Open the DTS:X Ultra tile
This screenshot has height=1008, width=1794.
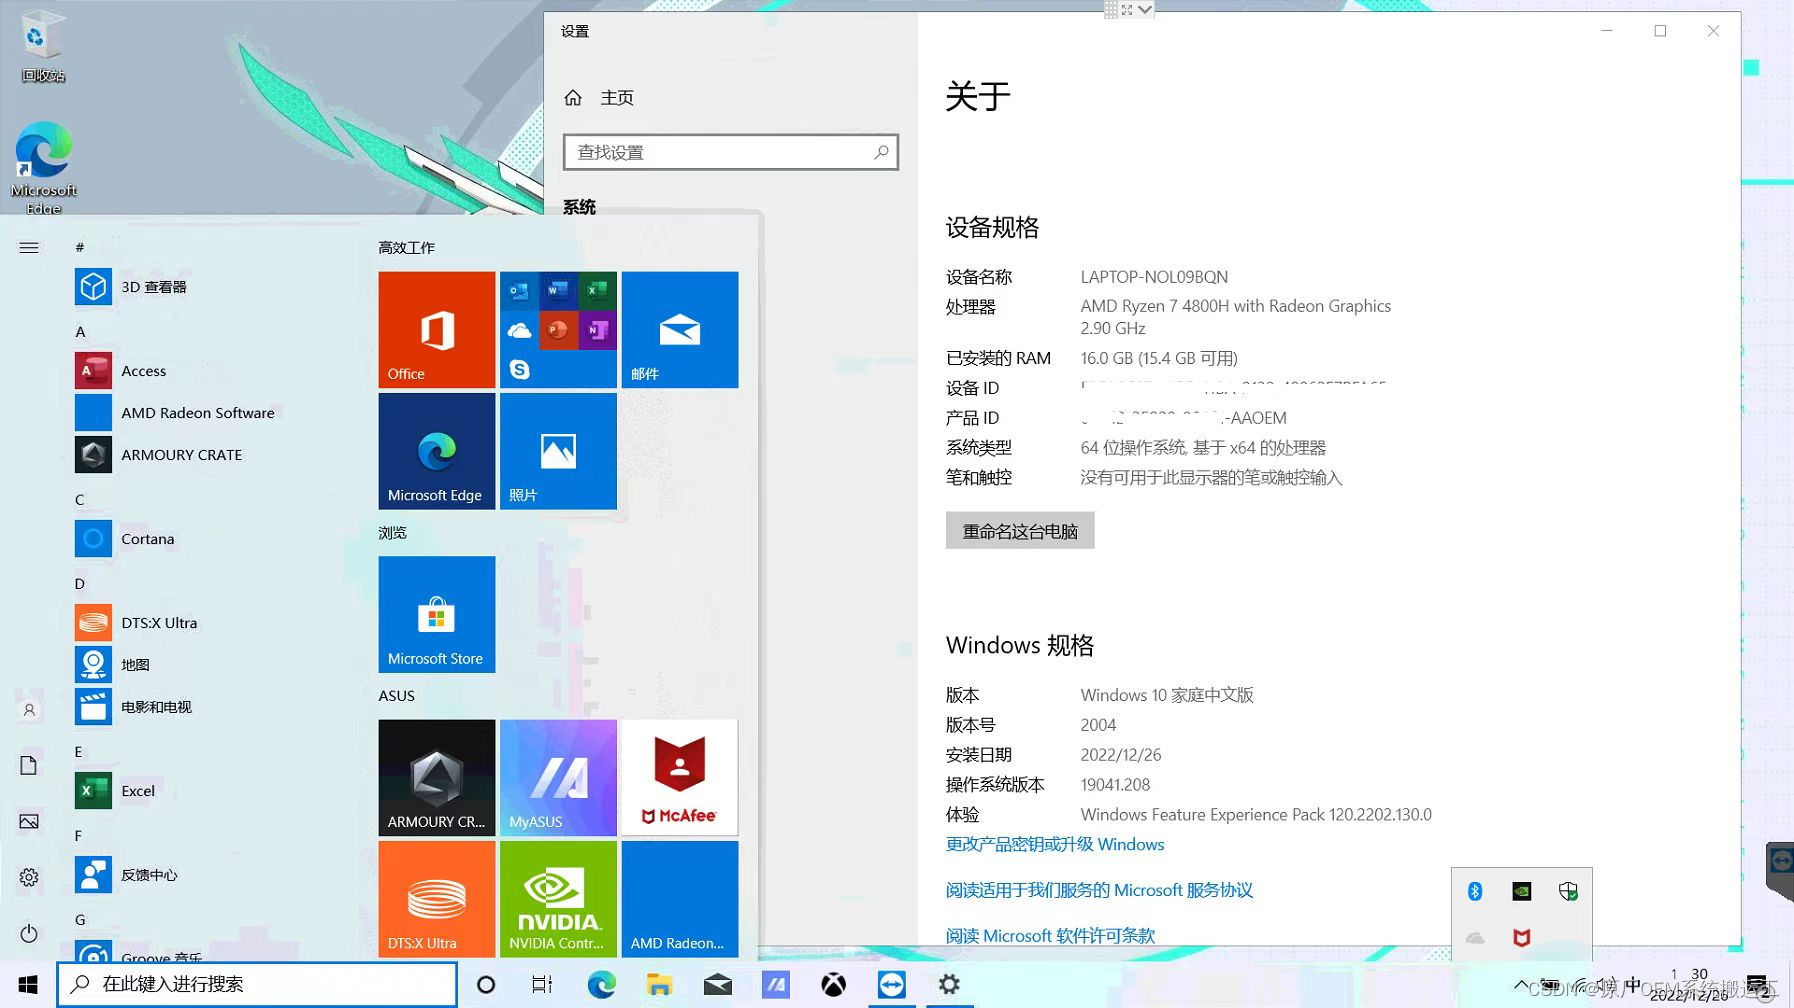(x=437, y=899)
